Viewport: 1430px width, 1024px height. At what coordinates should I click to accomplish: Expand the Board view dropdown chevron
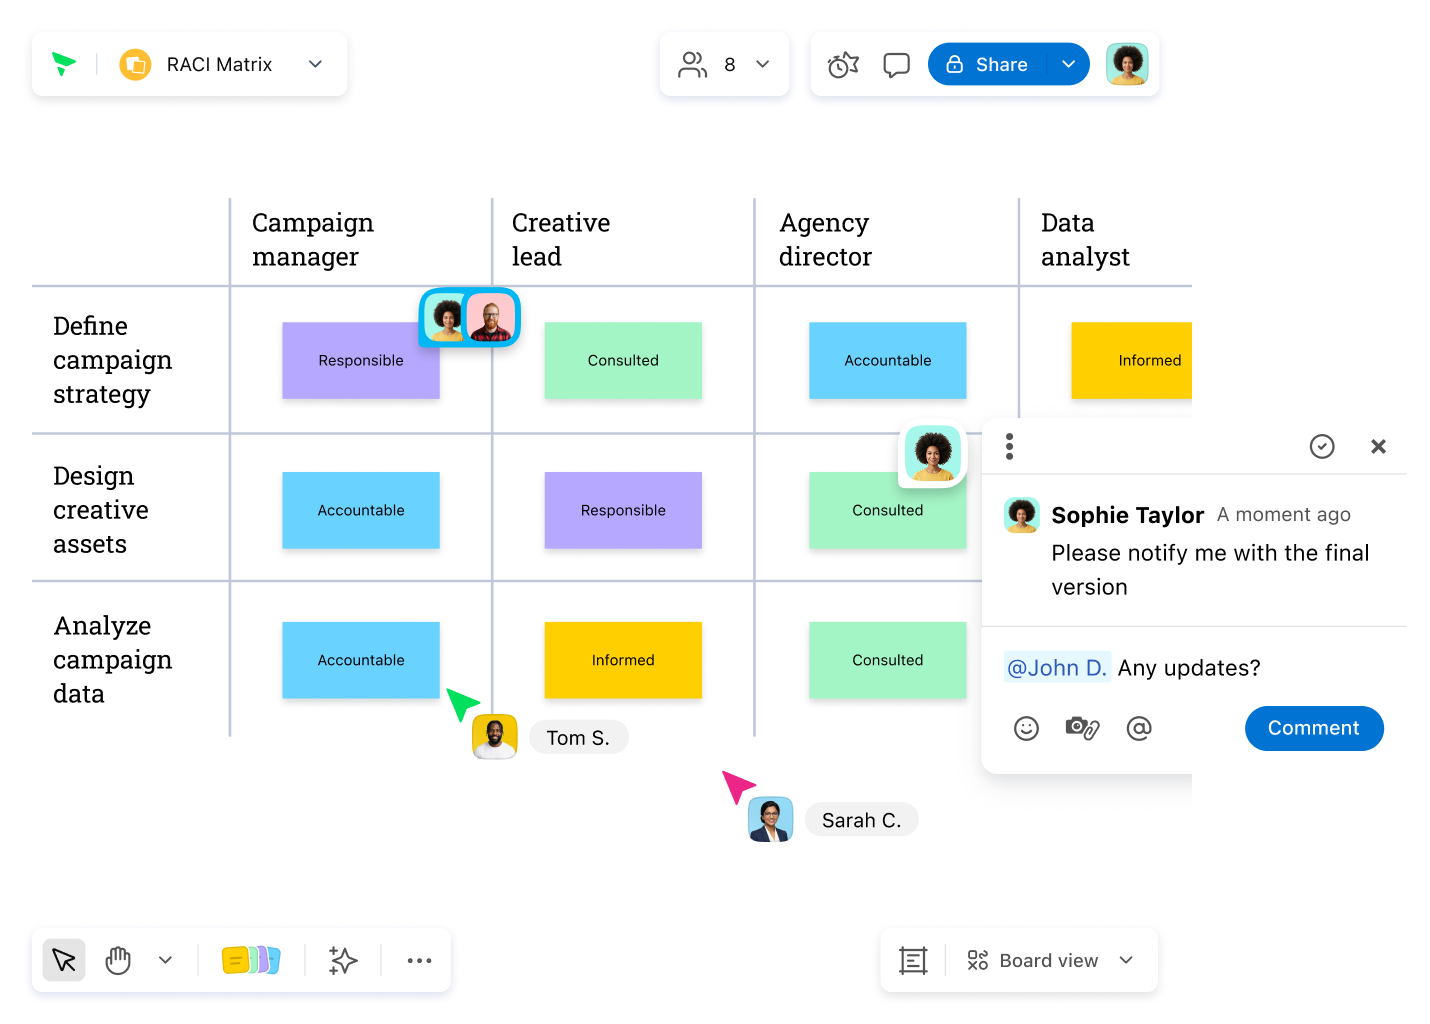[1127, 960]
